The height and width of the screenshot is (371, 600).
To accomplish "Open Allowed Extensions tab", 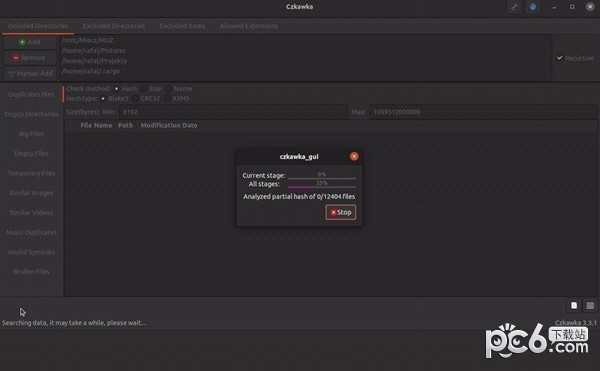I will [x=249, y=26].
